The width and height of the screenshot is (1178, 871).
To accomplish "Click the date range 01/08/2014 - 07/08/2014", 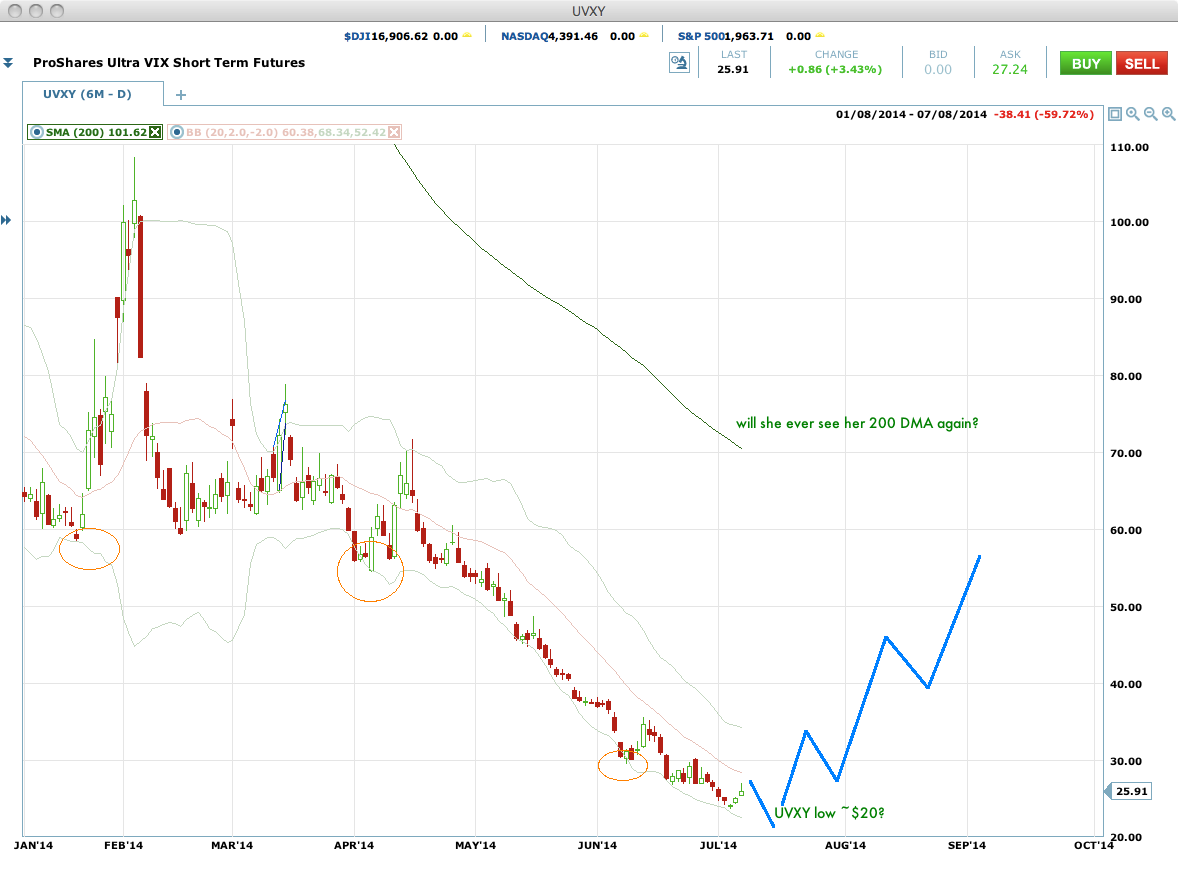I will click(911, 114).
